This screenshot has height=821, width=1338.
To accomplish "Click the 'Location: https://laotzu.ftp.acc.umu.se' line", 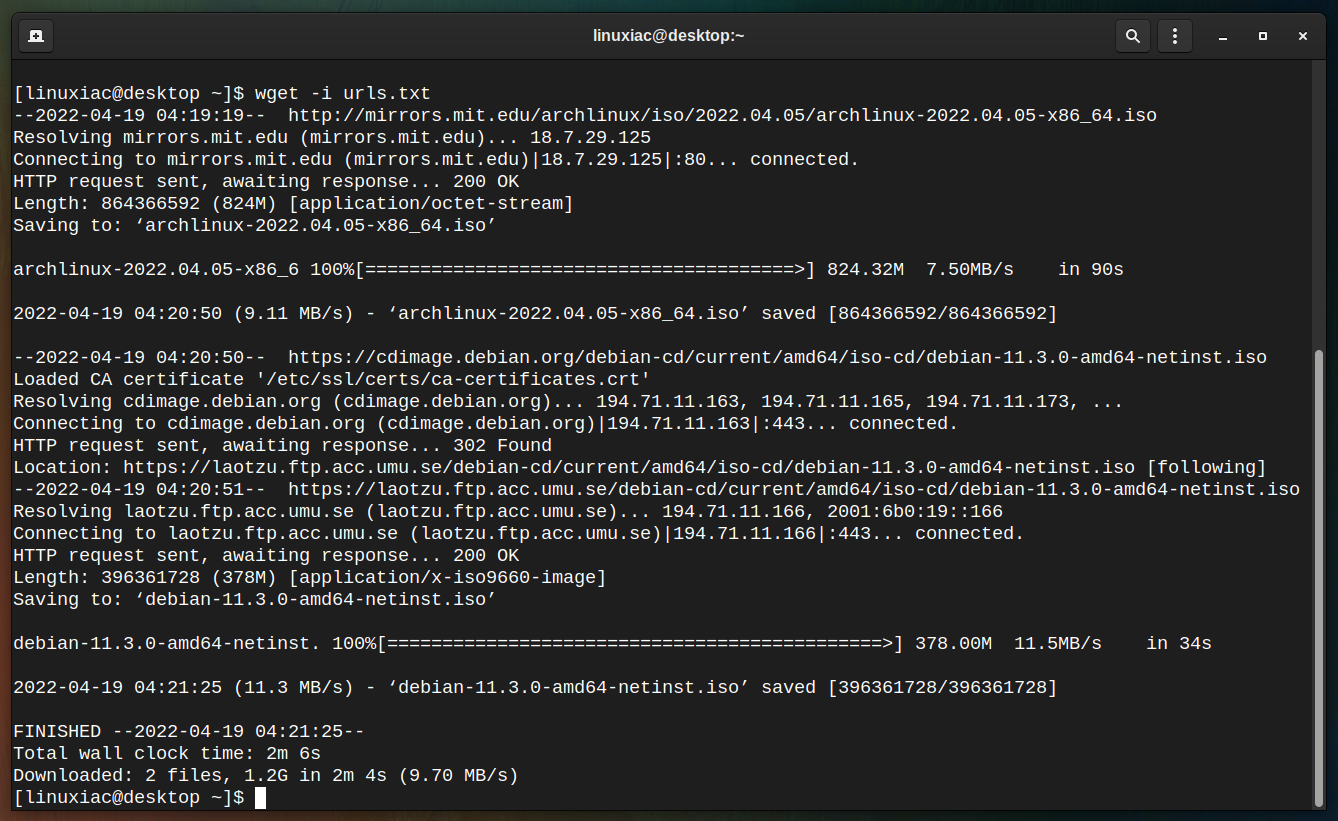I will click(x=640, y=467).
